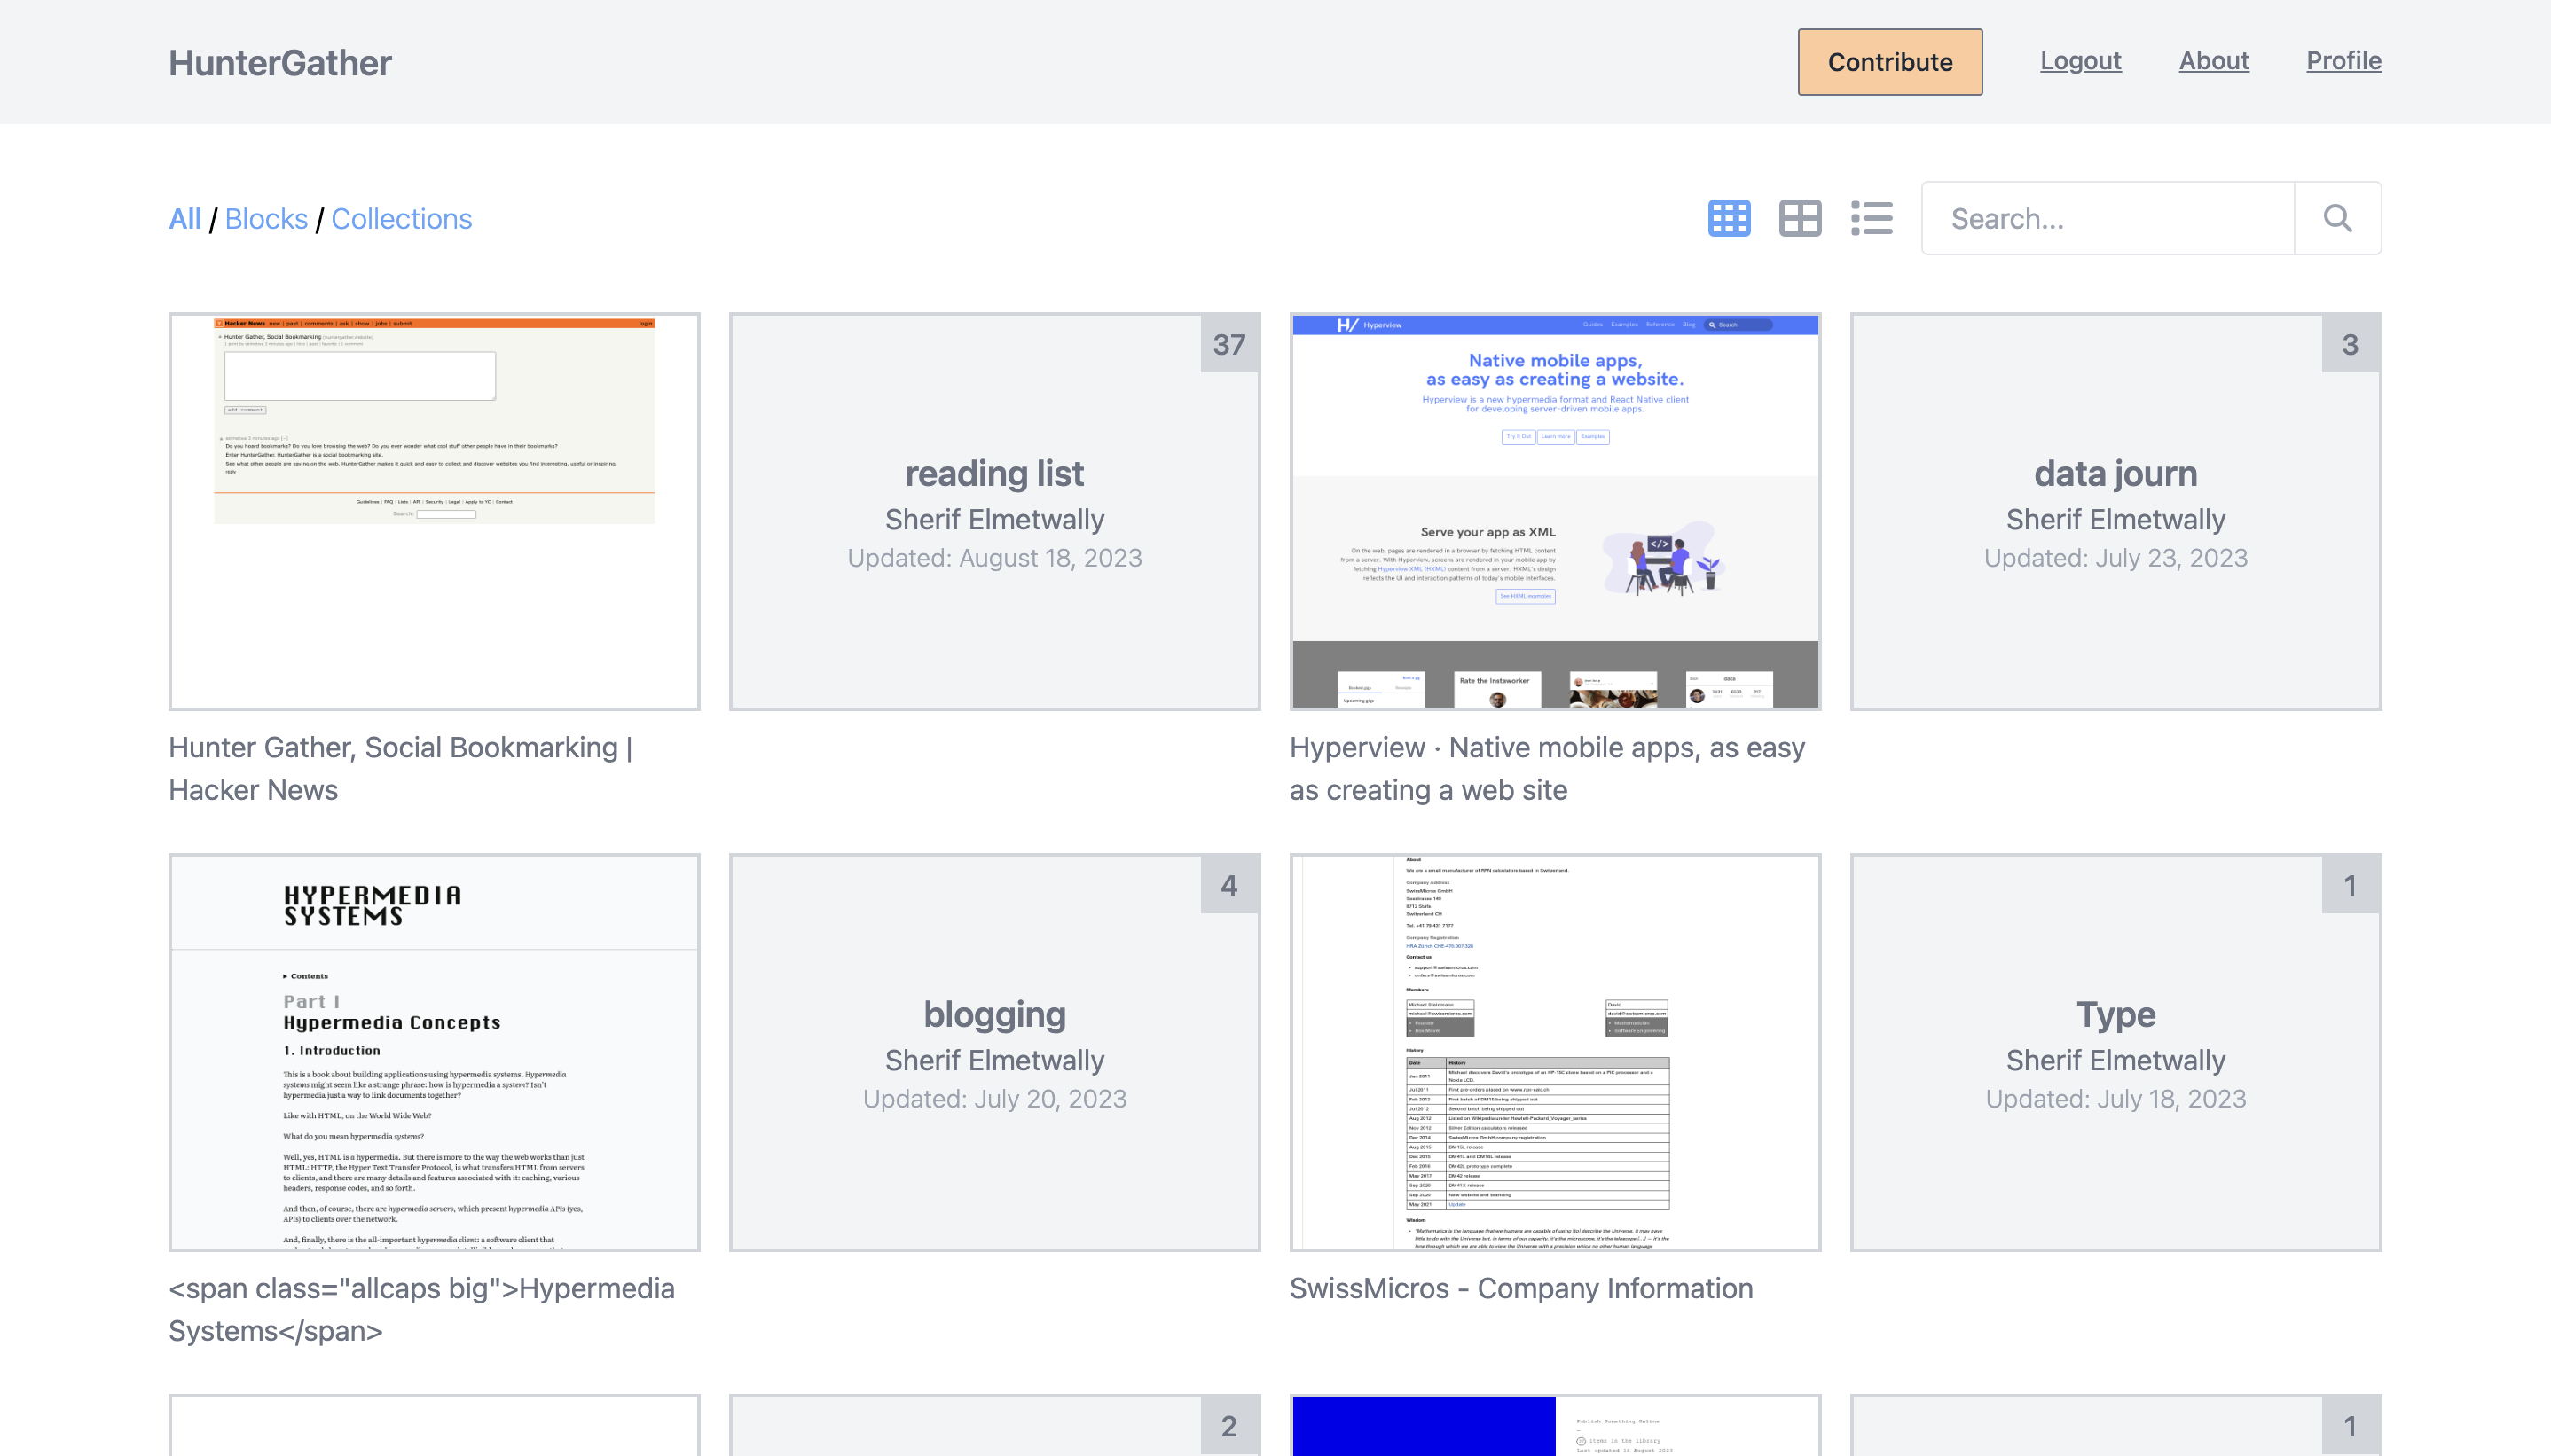This screenshot has width=2551, height=1456.
Task: Open the About page link
Action: (x=2214, y=61)
